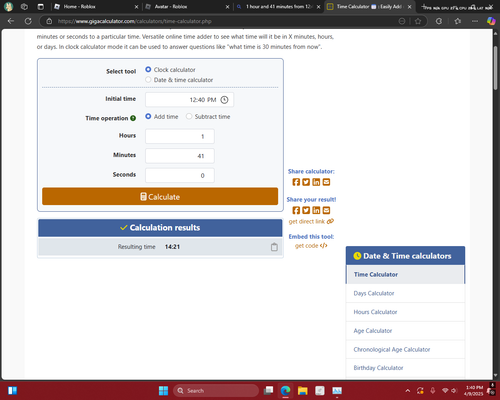This screenshot has width=500, height=400.
Task: Open volume control in system tray
Action: pos(454,390)
